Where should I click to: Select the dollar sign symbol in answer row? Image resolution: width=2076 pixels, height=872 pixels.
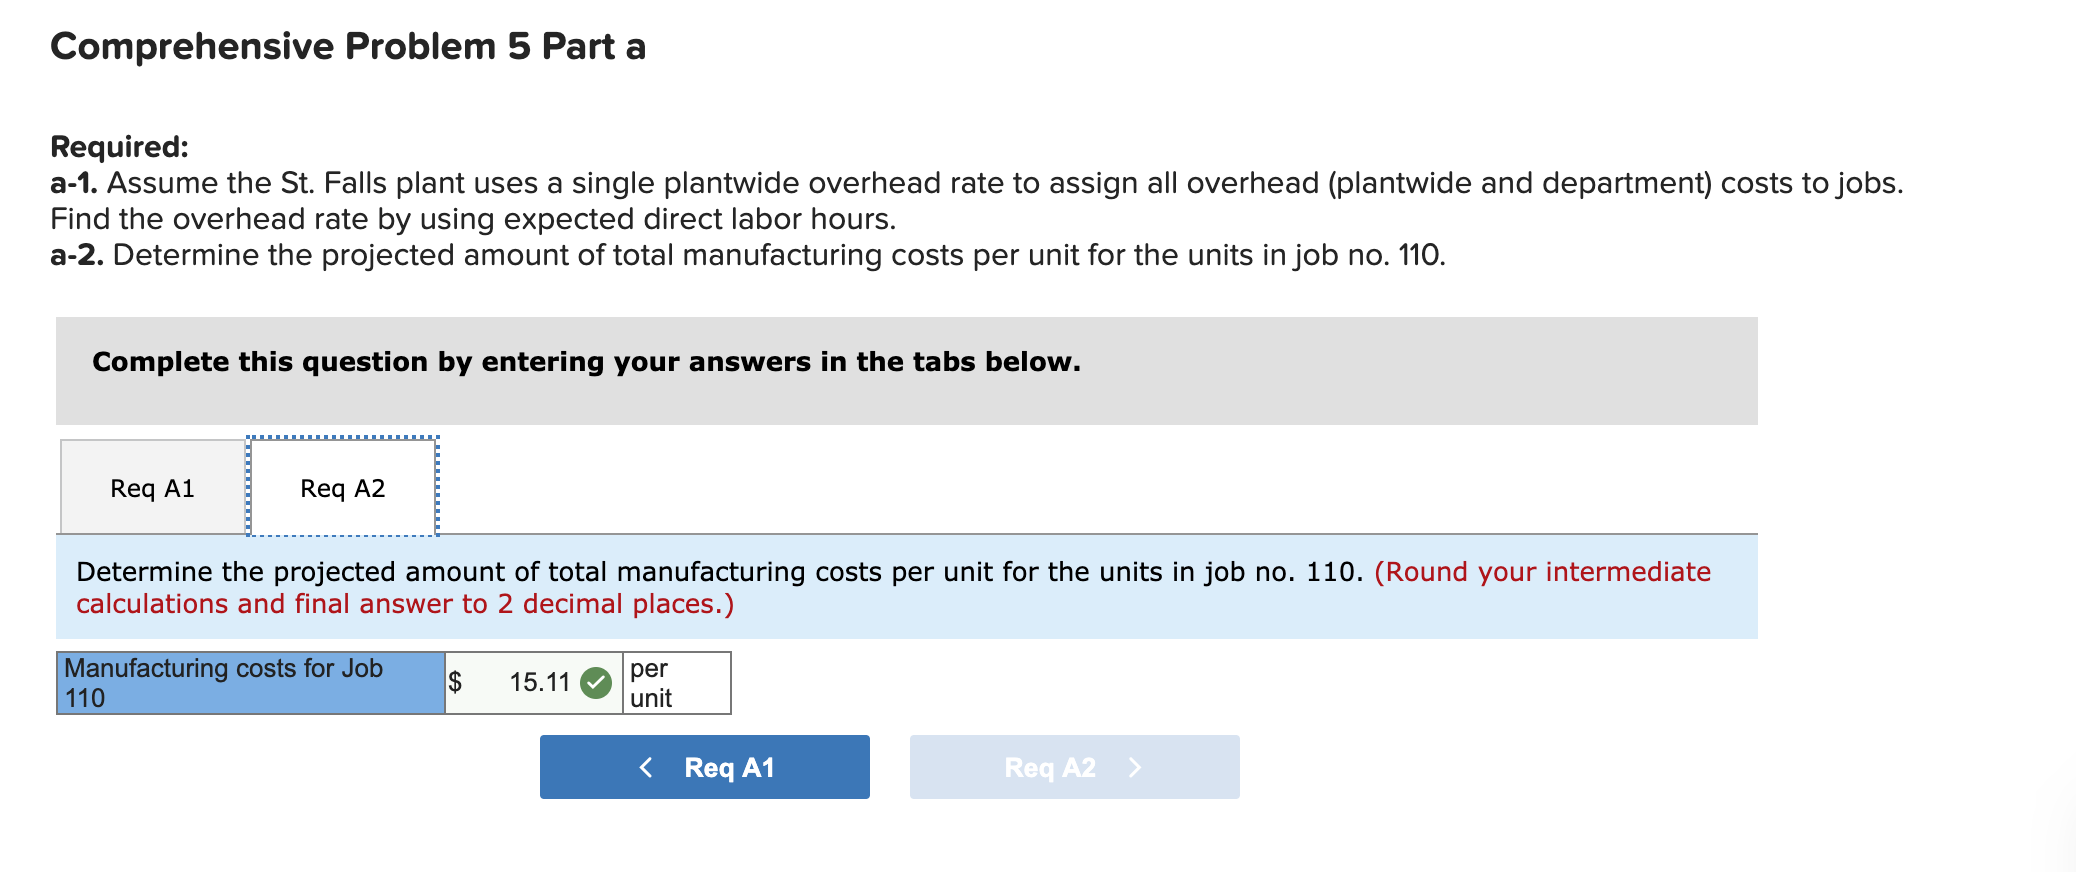[456, 682]
